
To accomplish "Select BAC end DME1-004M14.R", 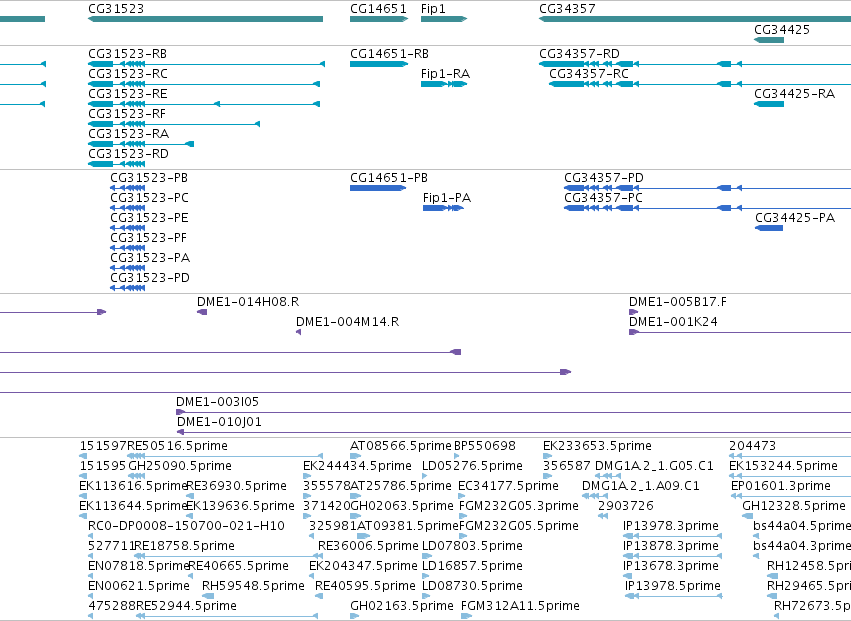I will coord(347,322).
